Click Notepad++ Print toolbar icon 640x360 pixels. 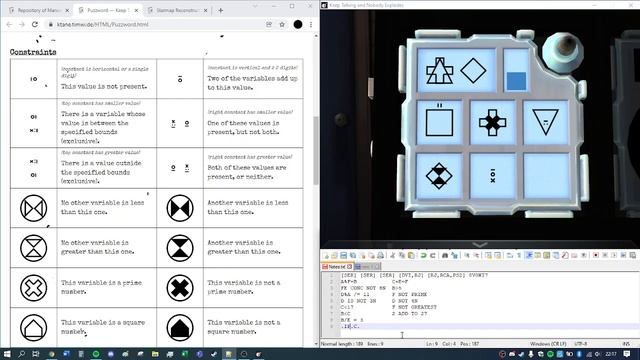point(380,256)
